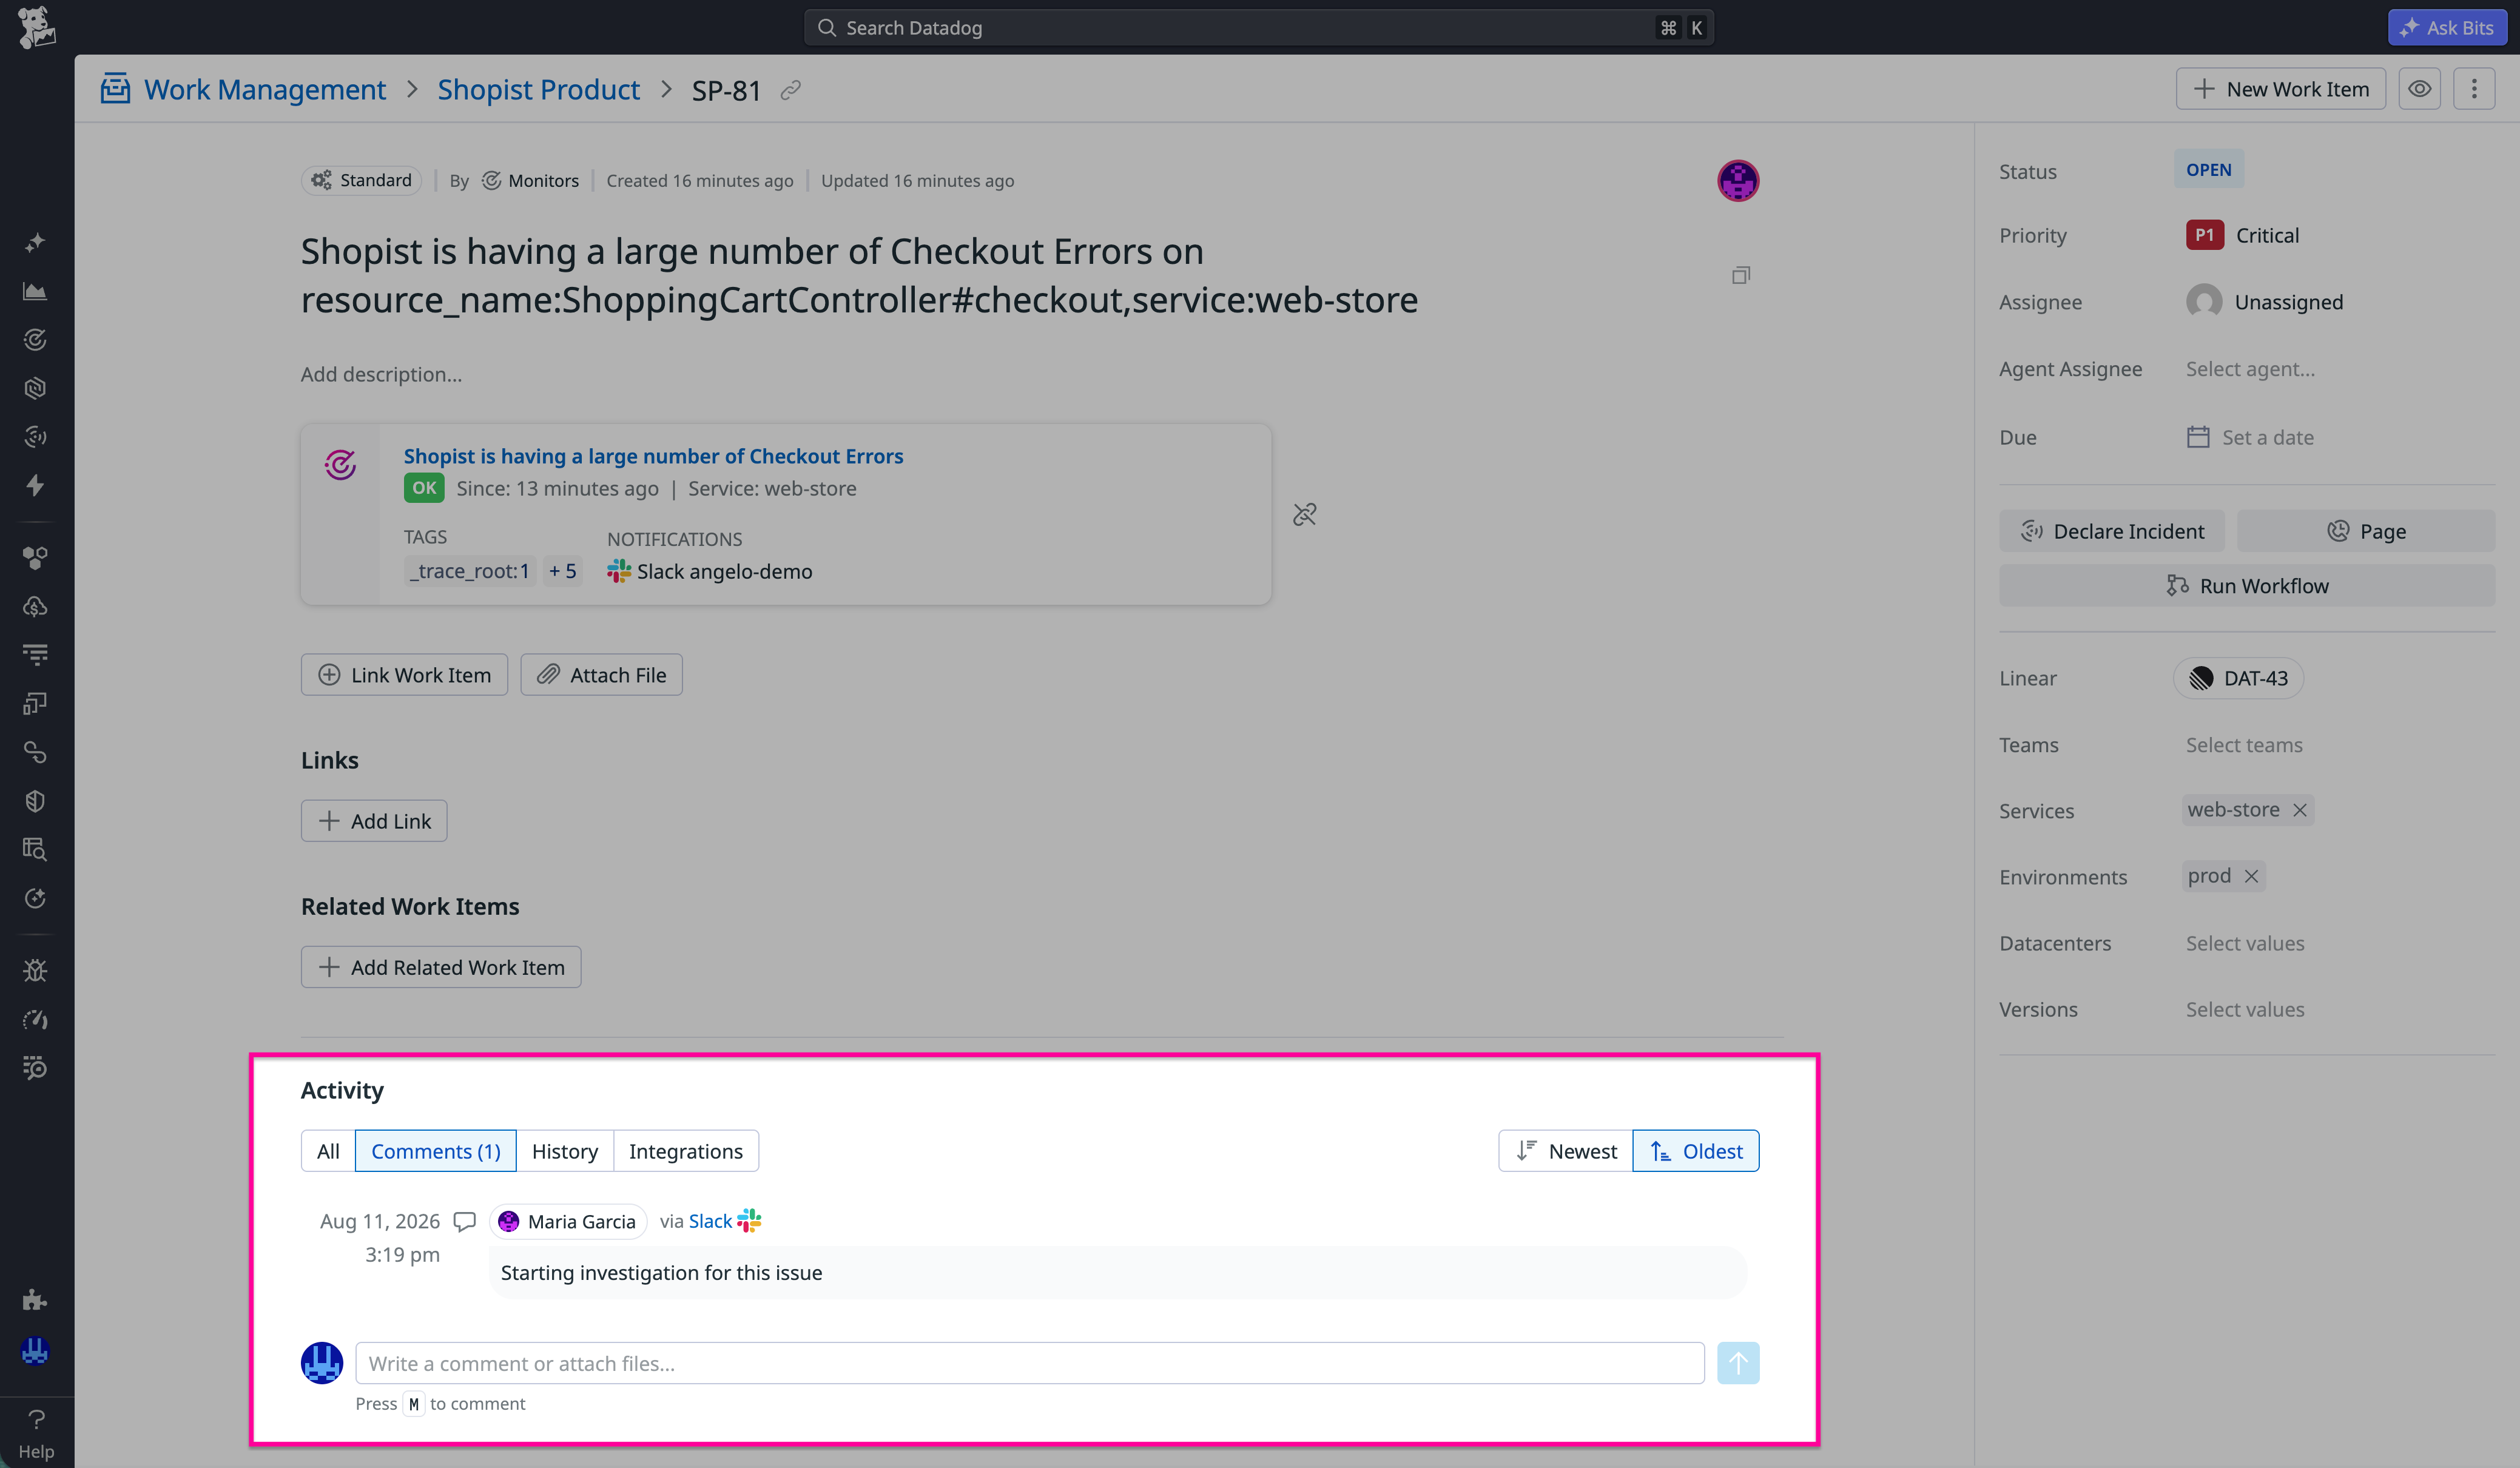This screenshot has height=1468, width=2520.
Task: Click Ask Bits button
Action: (2446, 27)
